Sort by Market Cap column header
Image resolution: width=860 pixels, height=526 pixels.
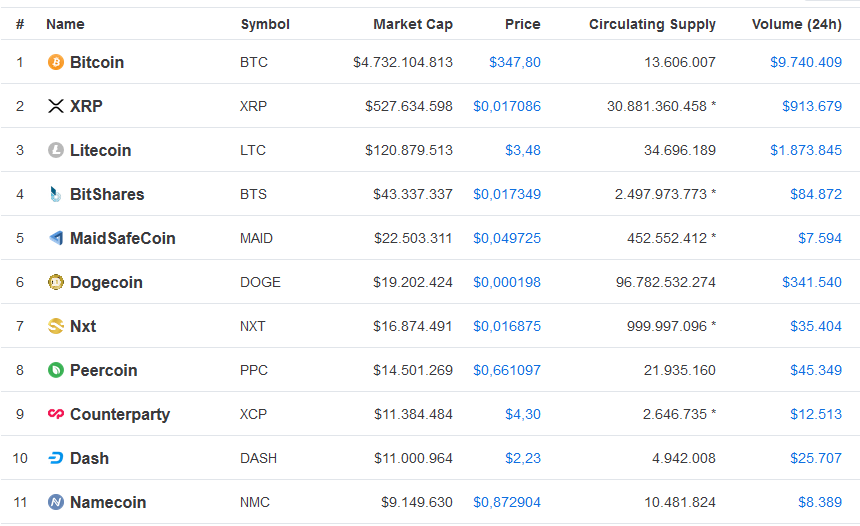413,24
